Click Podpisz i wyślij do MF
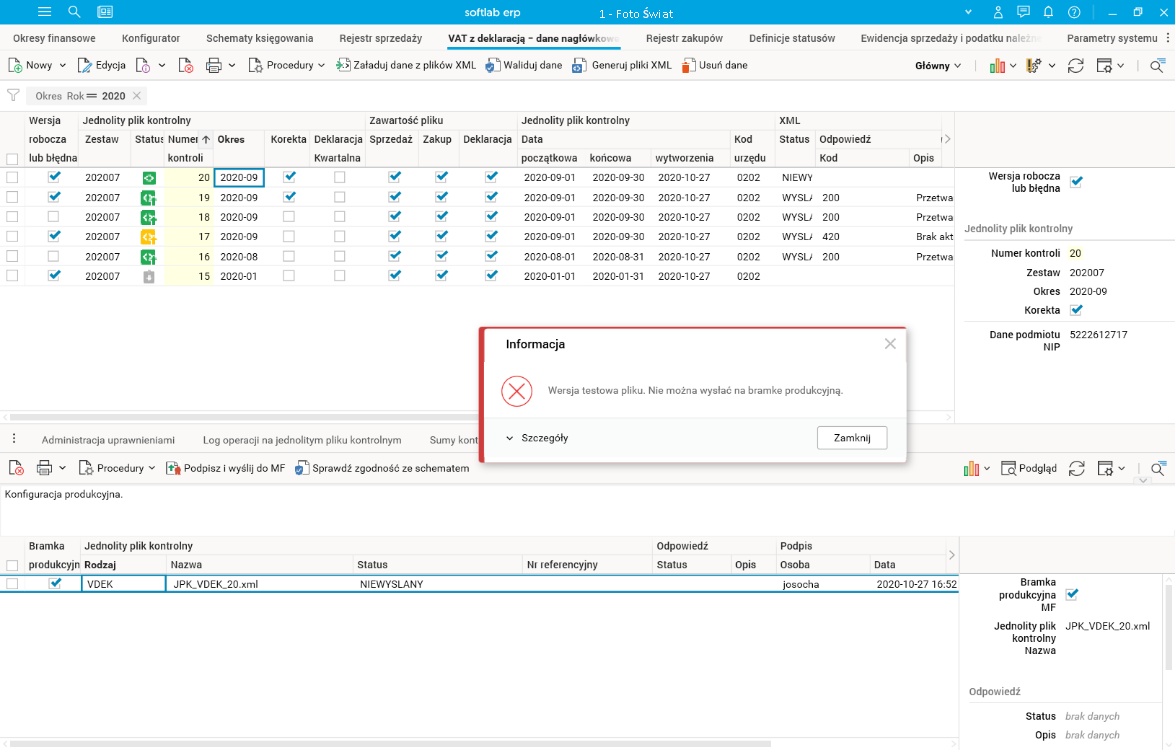Screen dimensions: 1175x750 pos(226,468)
